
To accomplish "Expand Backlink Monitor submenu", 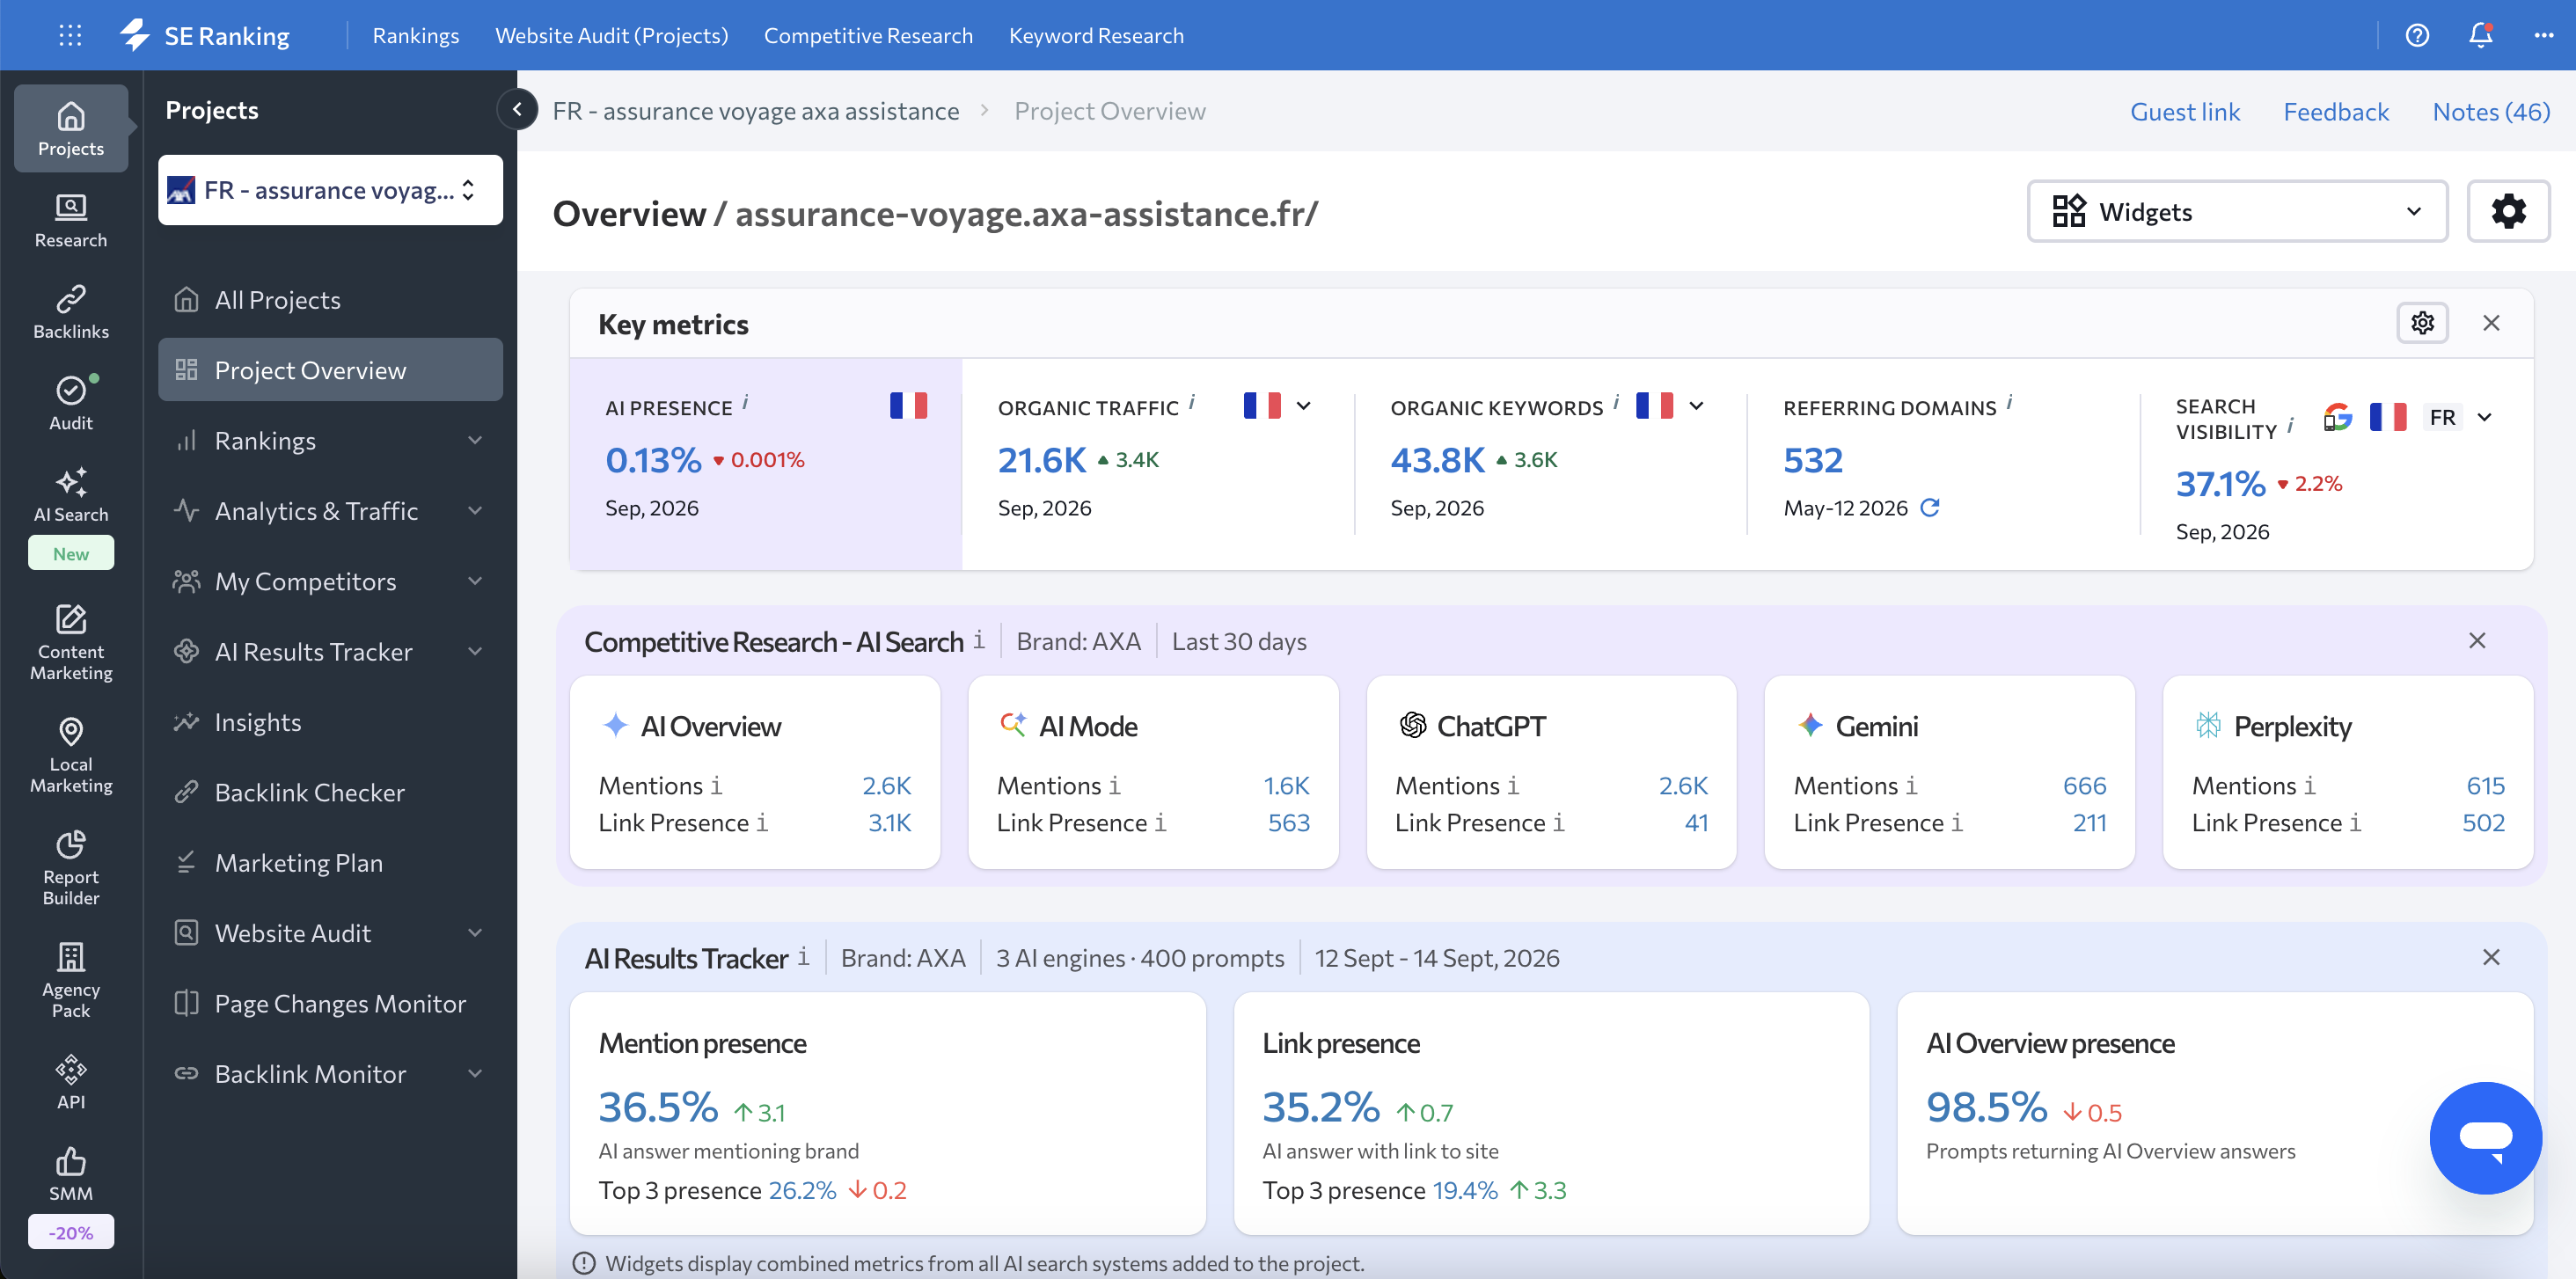I will point(475,1073).
